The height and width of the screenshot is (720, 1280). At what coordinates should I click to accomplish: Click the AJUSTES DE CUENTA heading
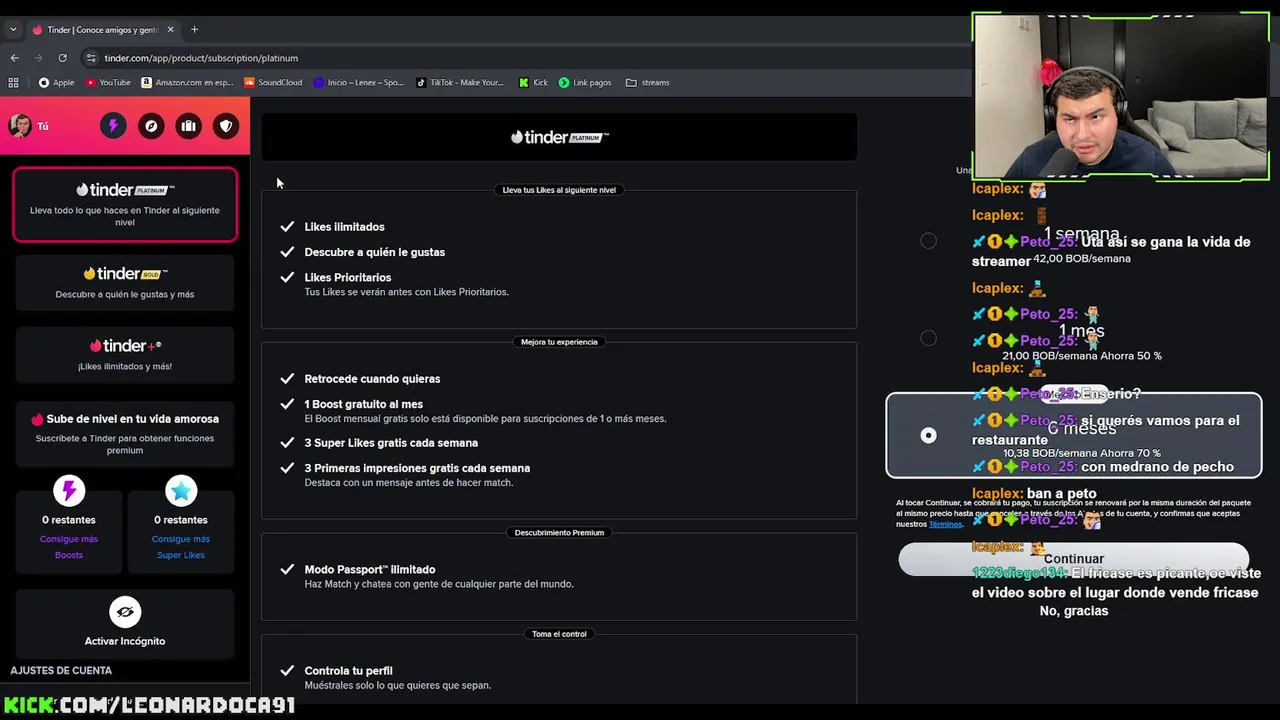point(61,670)
